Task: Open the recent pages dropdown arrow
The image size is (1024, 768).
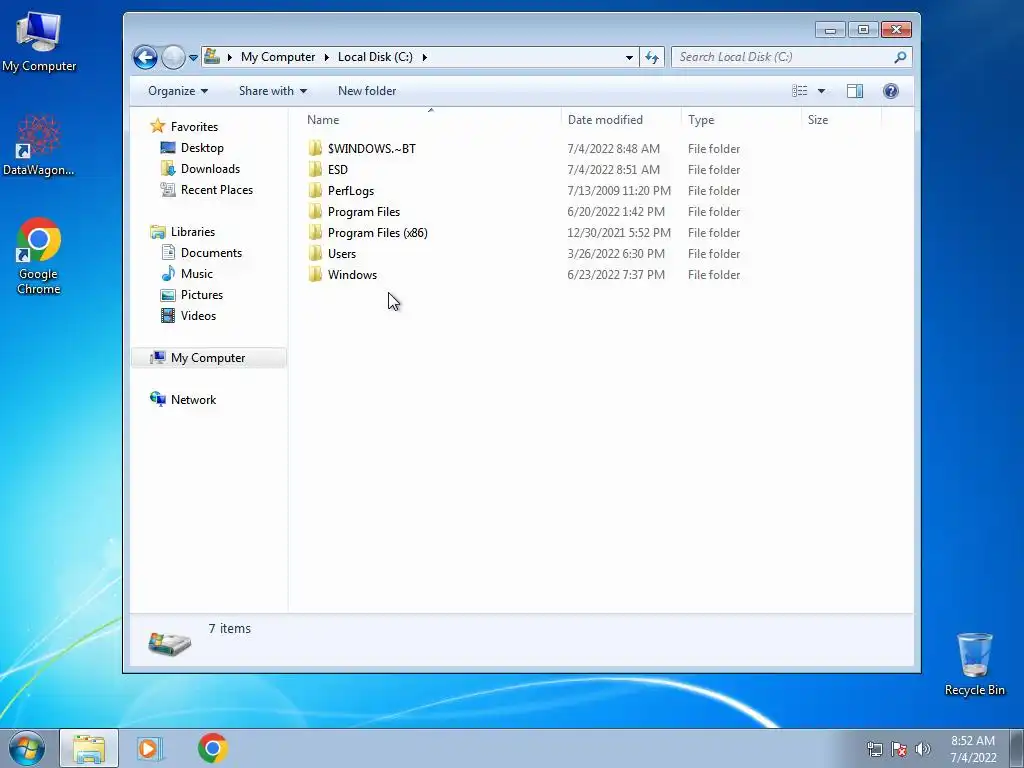Action: click(193, 57)
